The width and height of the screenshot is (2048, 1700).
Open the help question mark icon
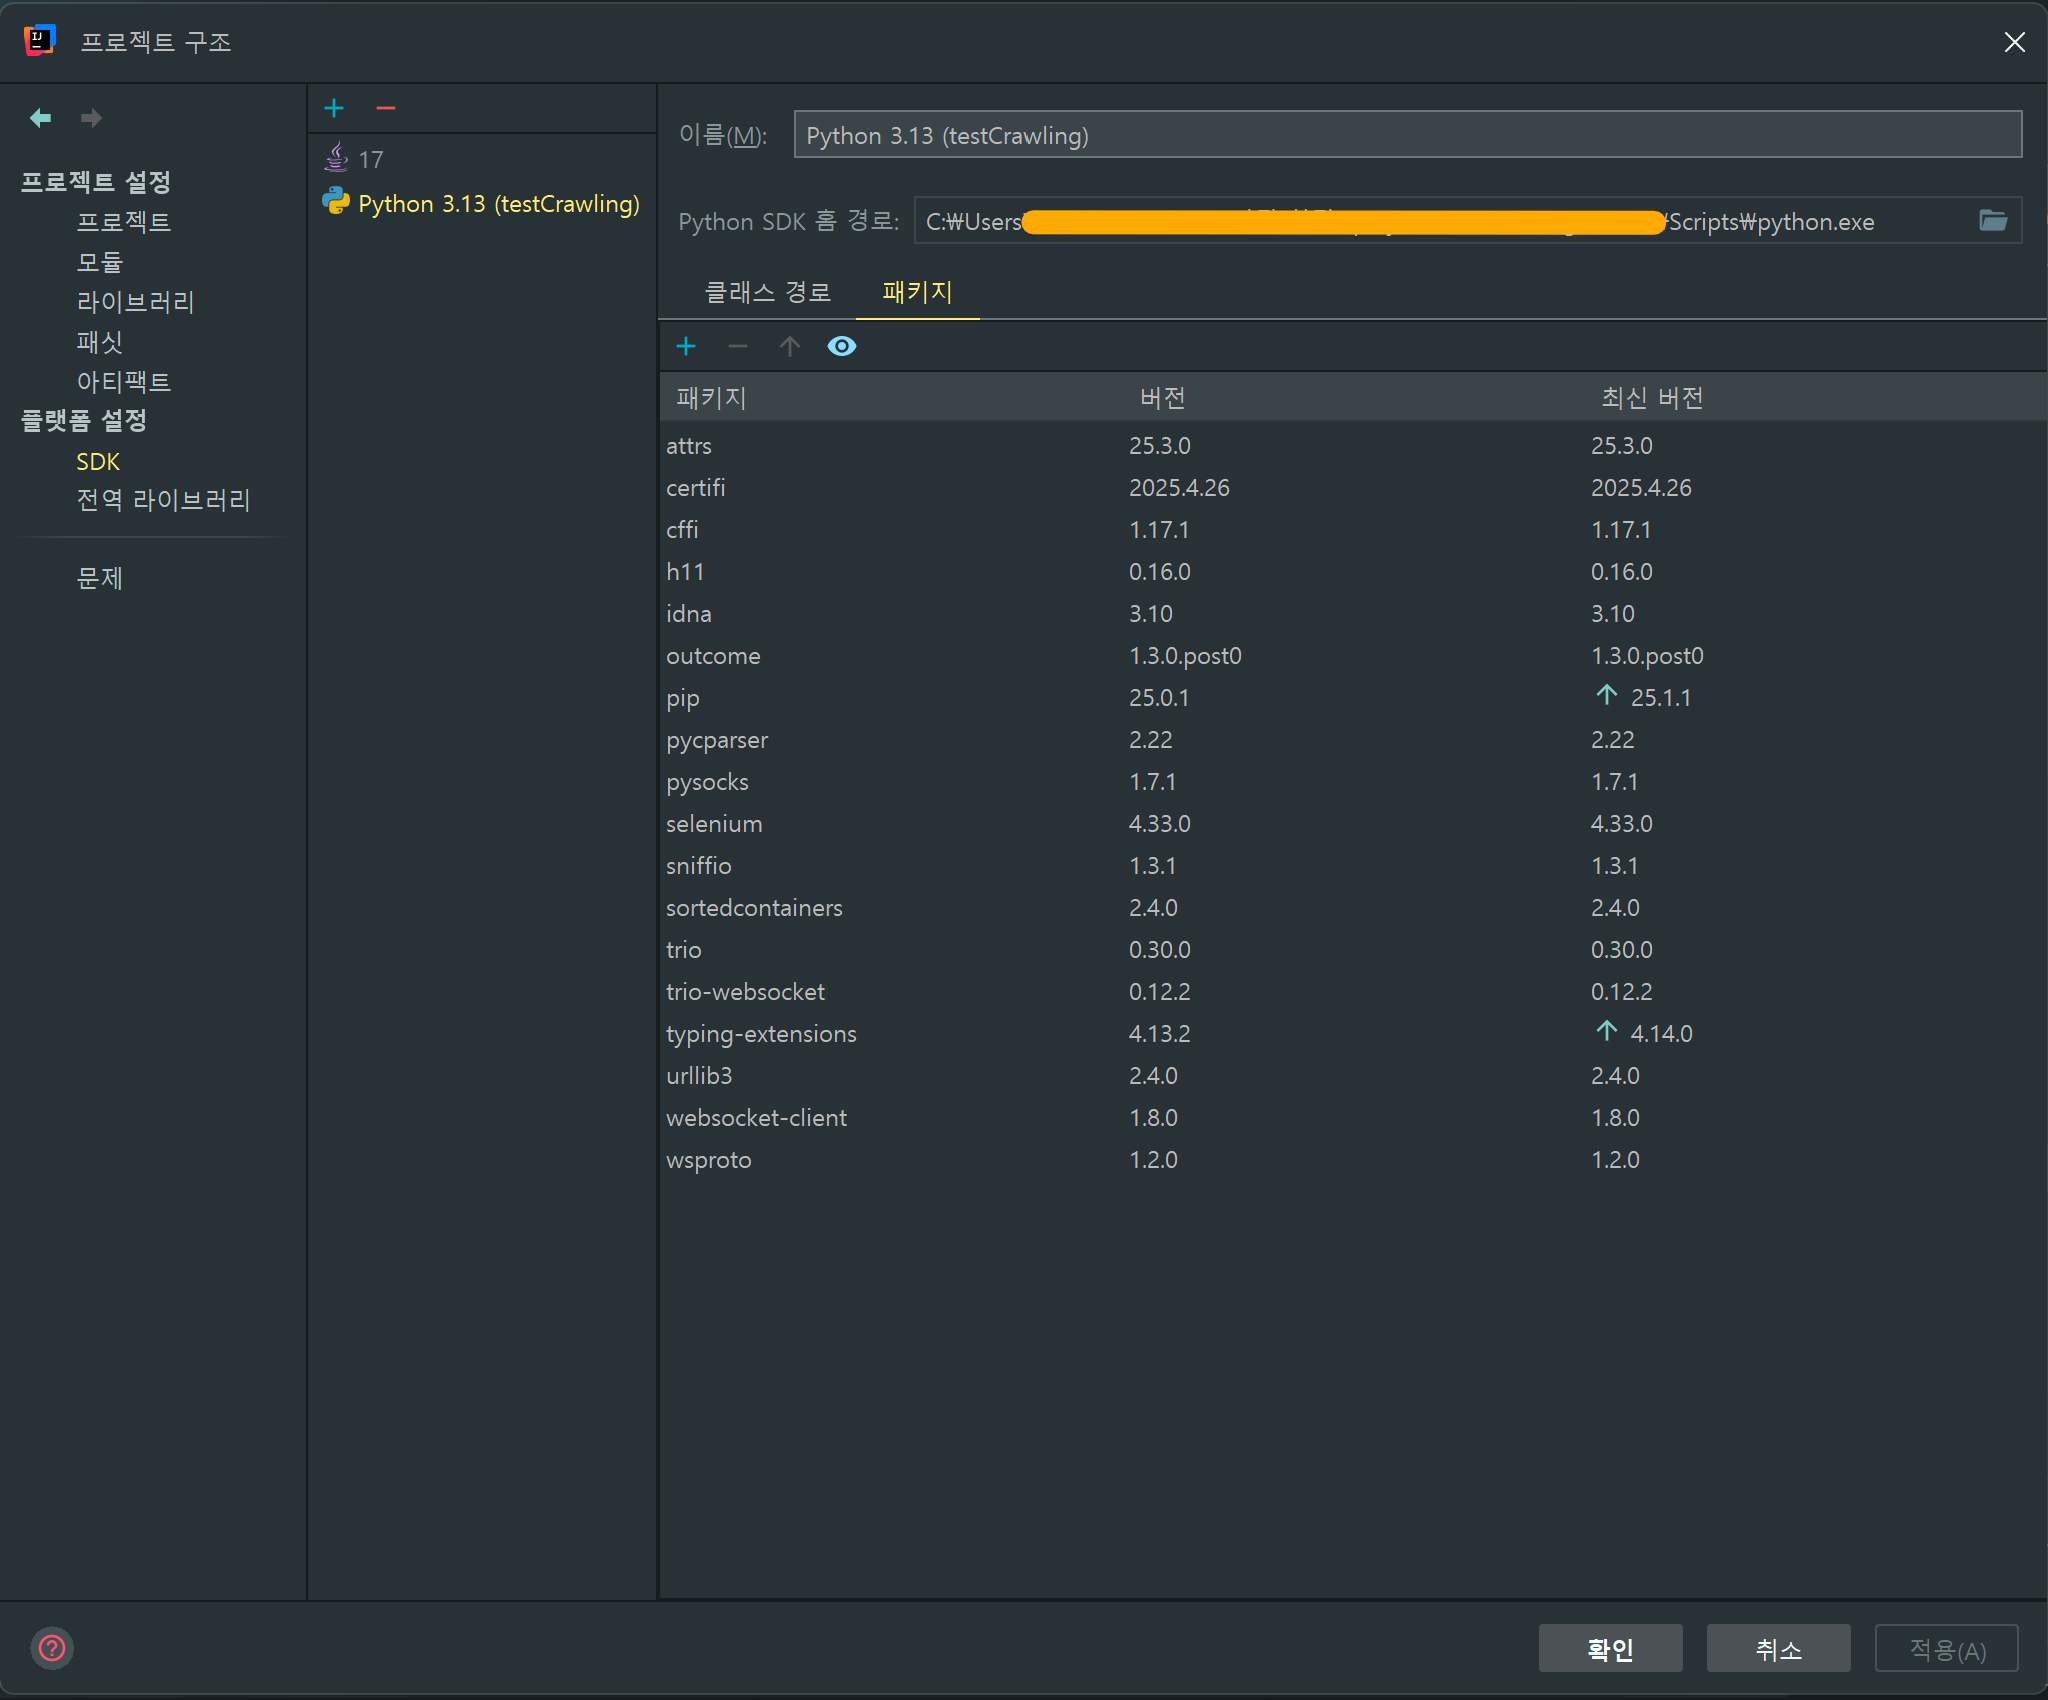tap(52, 1648)
